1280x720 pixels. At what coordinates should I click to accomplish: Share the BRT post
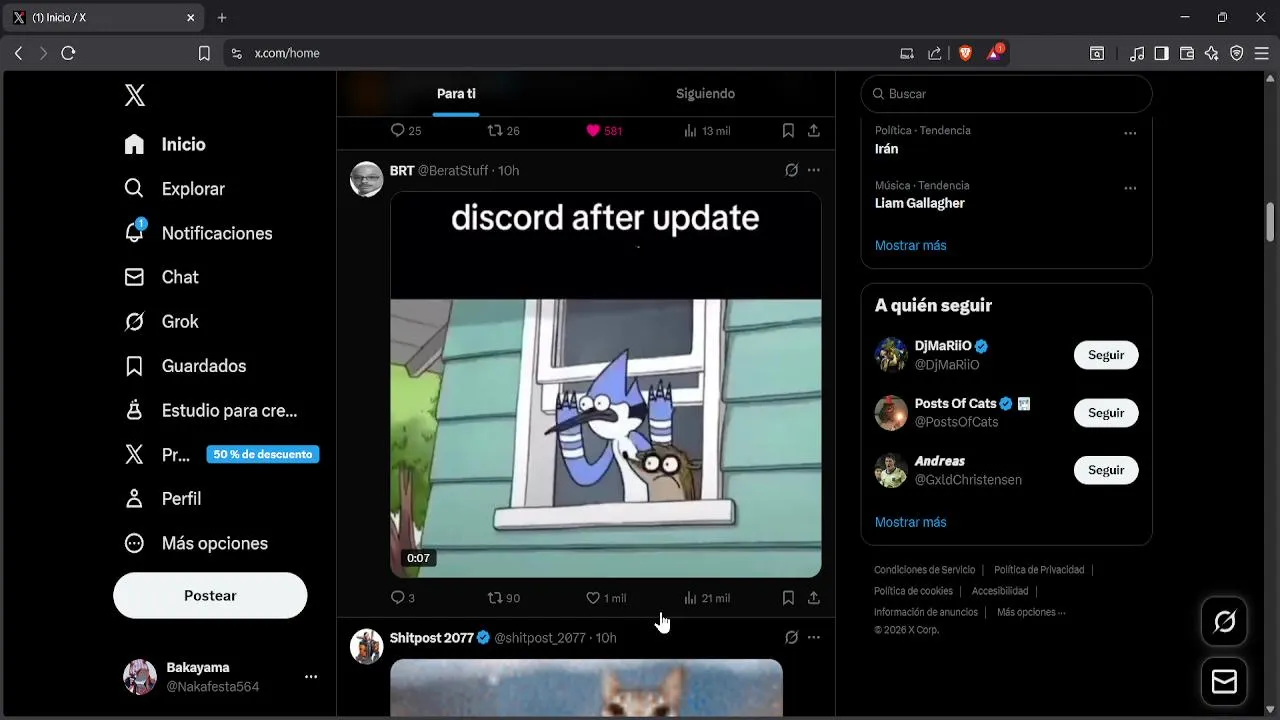click(x=814, y=598)
